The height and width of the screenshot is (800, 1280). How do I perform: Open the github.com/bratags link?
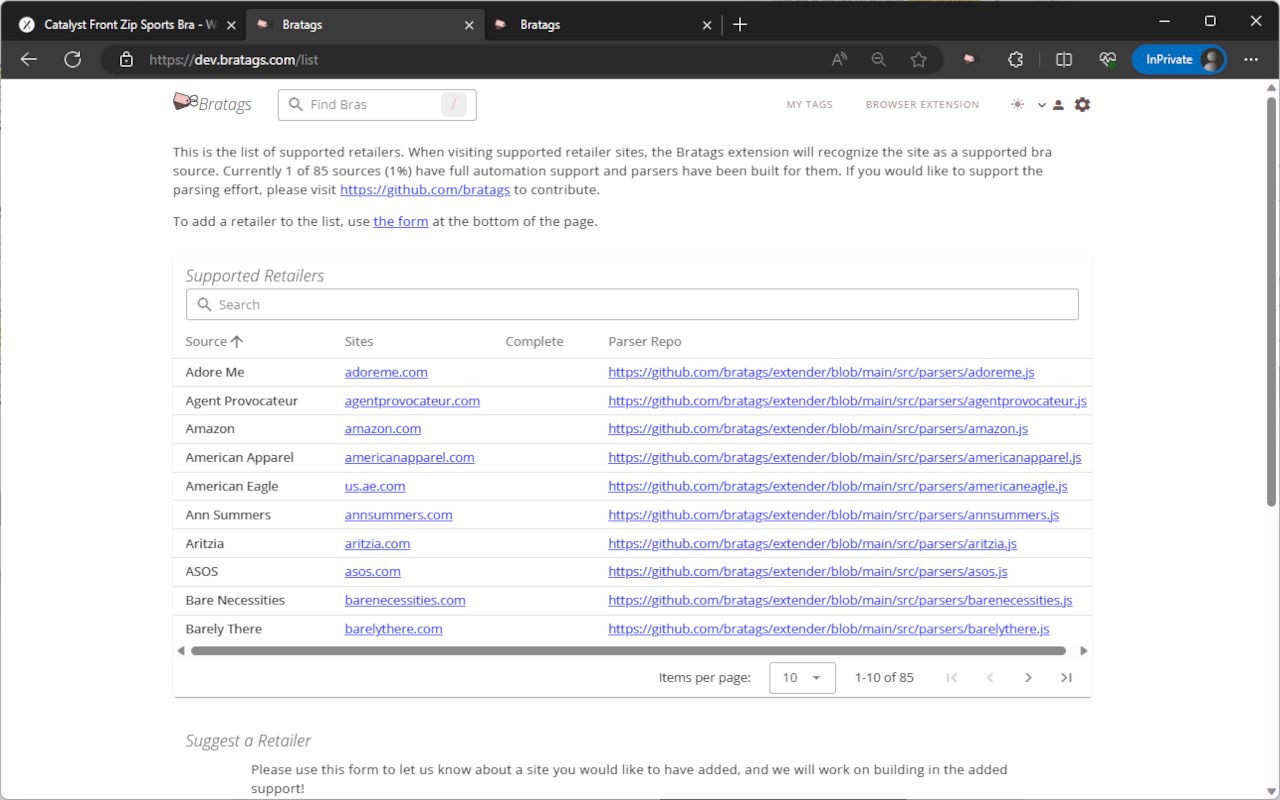(425, 190)
